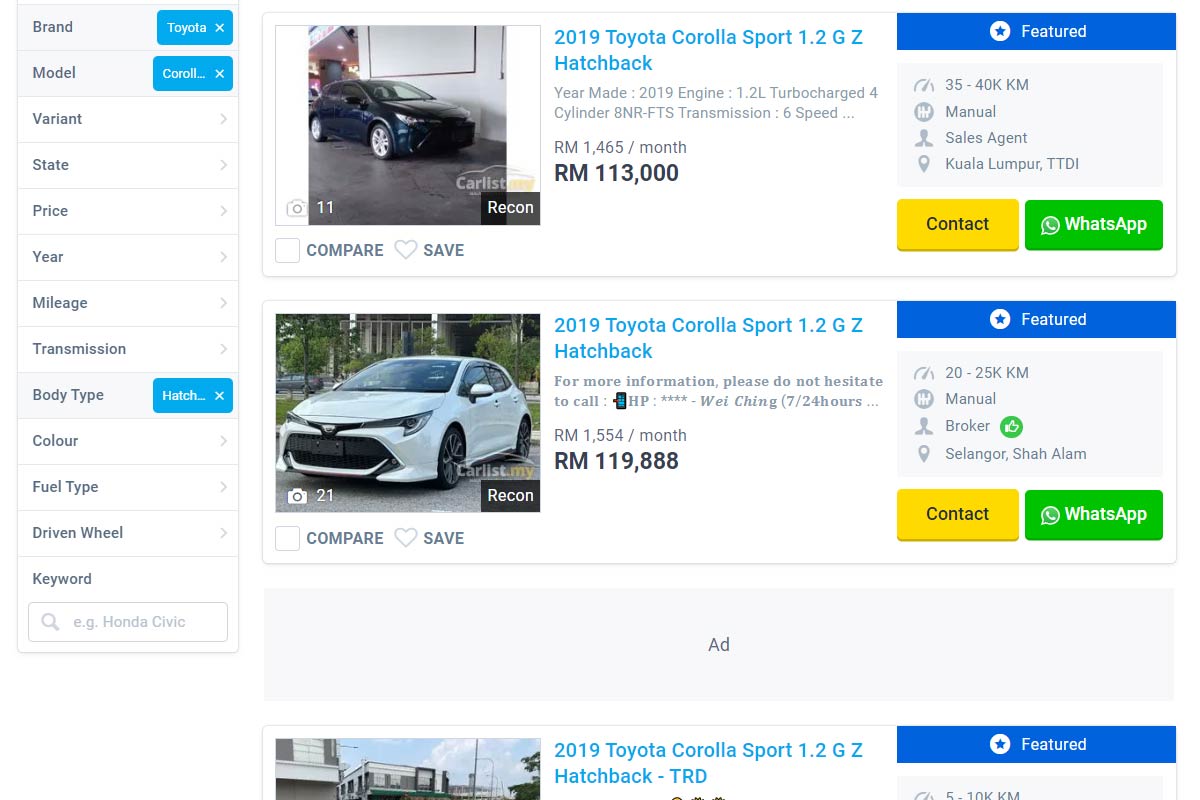This screenshot has width=1200, height=800.
Task: Click the camera icon on the white Corolla photo
Action: pos(297,496)
